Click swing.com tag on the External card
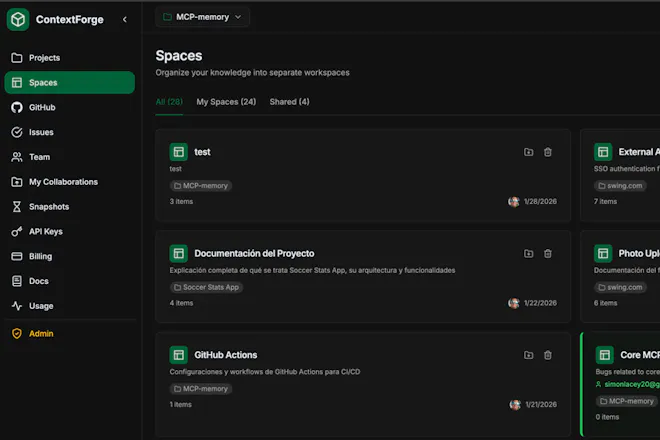 point(620,186)
